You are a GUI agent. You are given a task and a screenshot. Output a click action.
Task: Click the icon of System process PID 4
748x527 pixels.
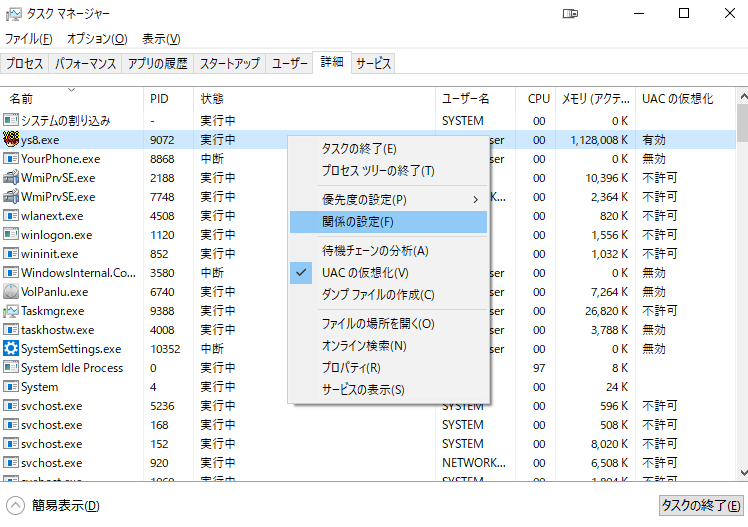tap(10, 387)
